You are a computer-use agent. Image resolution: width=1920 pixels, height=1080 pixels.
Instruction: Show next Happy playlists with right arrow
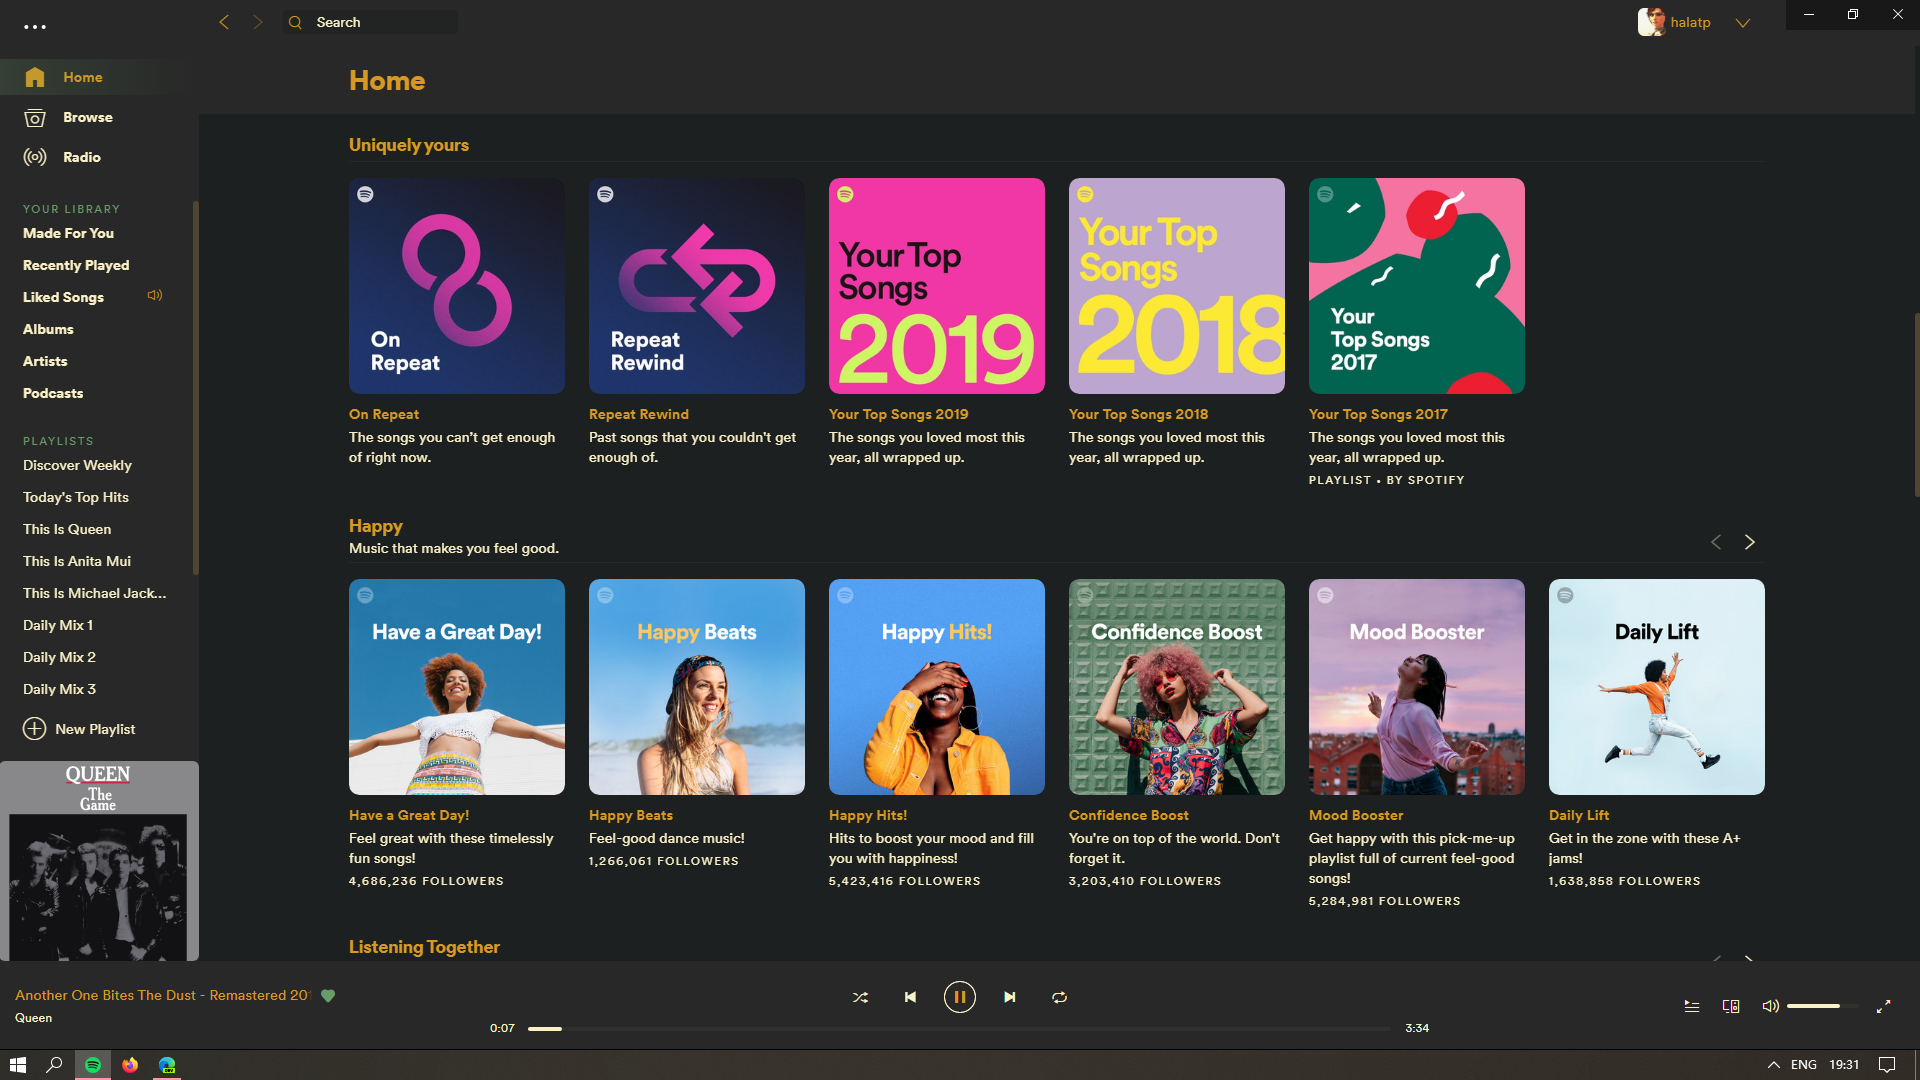pos(1750,542)
